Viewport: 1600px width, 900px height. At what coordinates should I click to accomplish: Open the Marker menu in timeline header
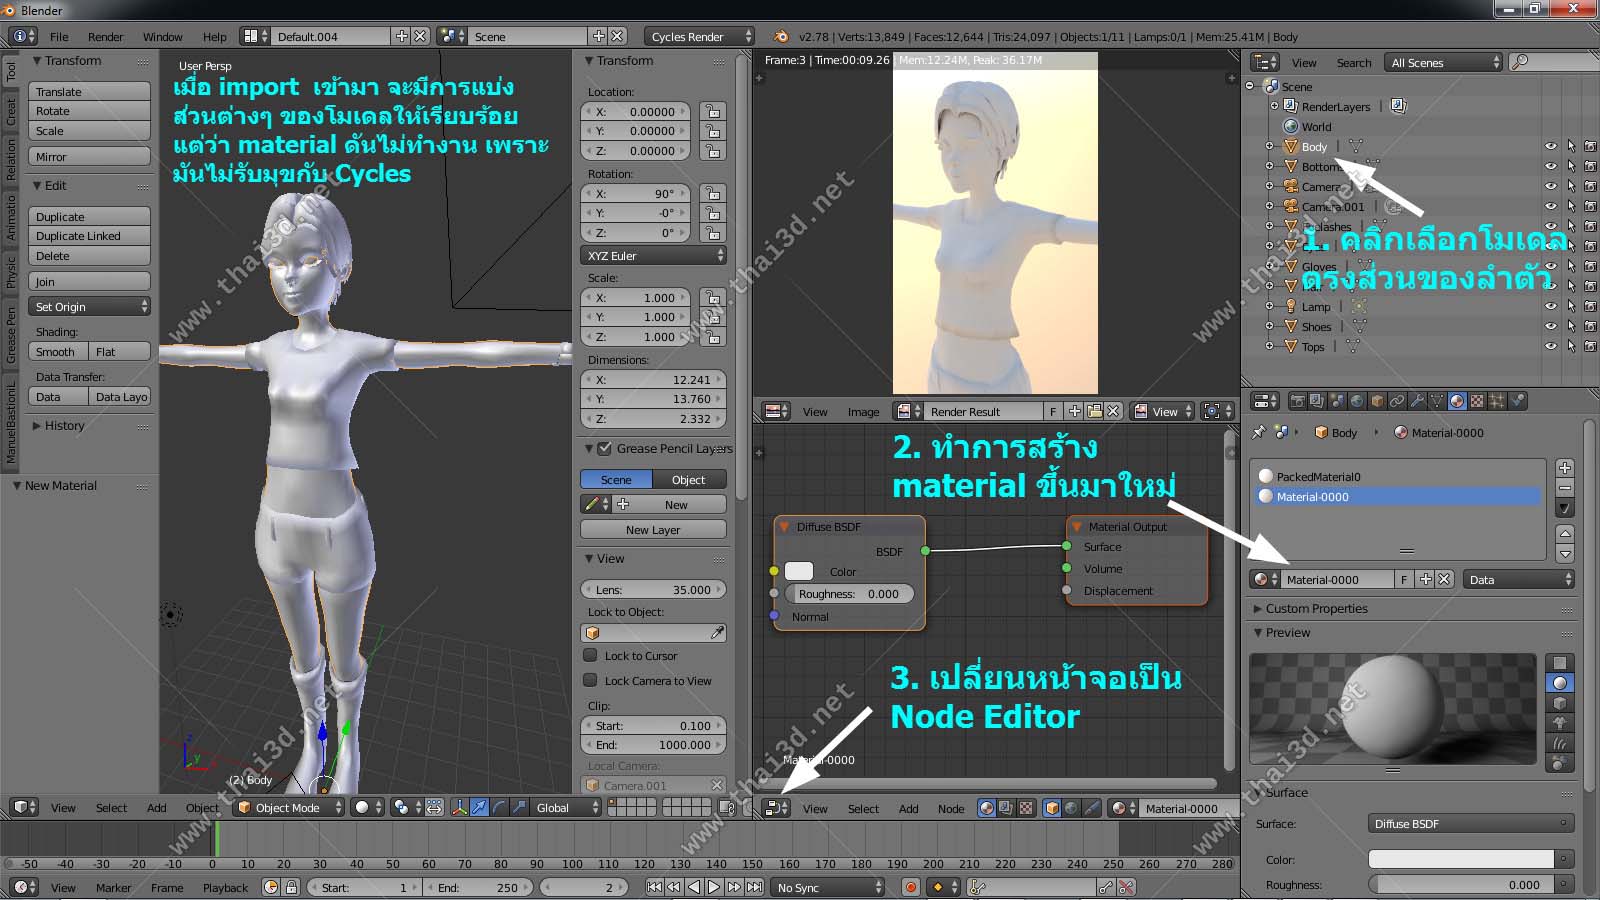(x=113, y=887)
